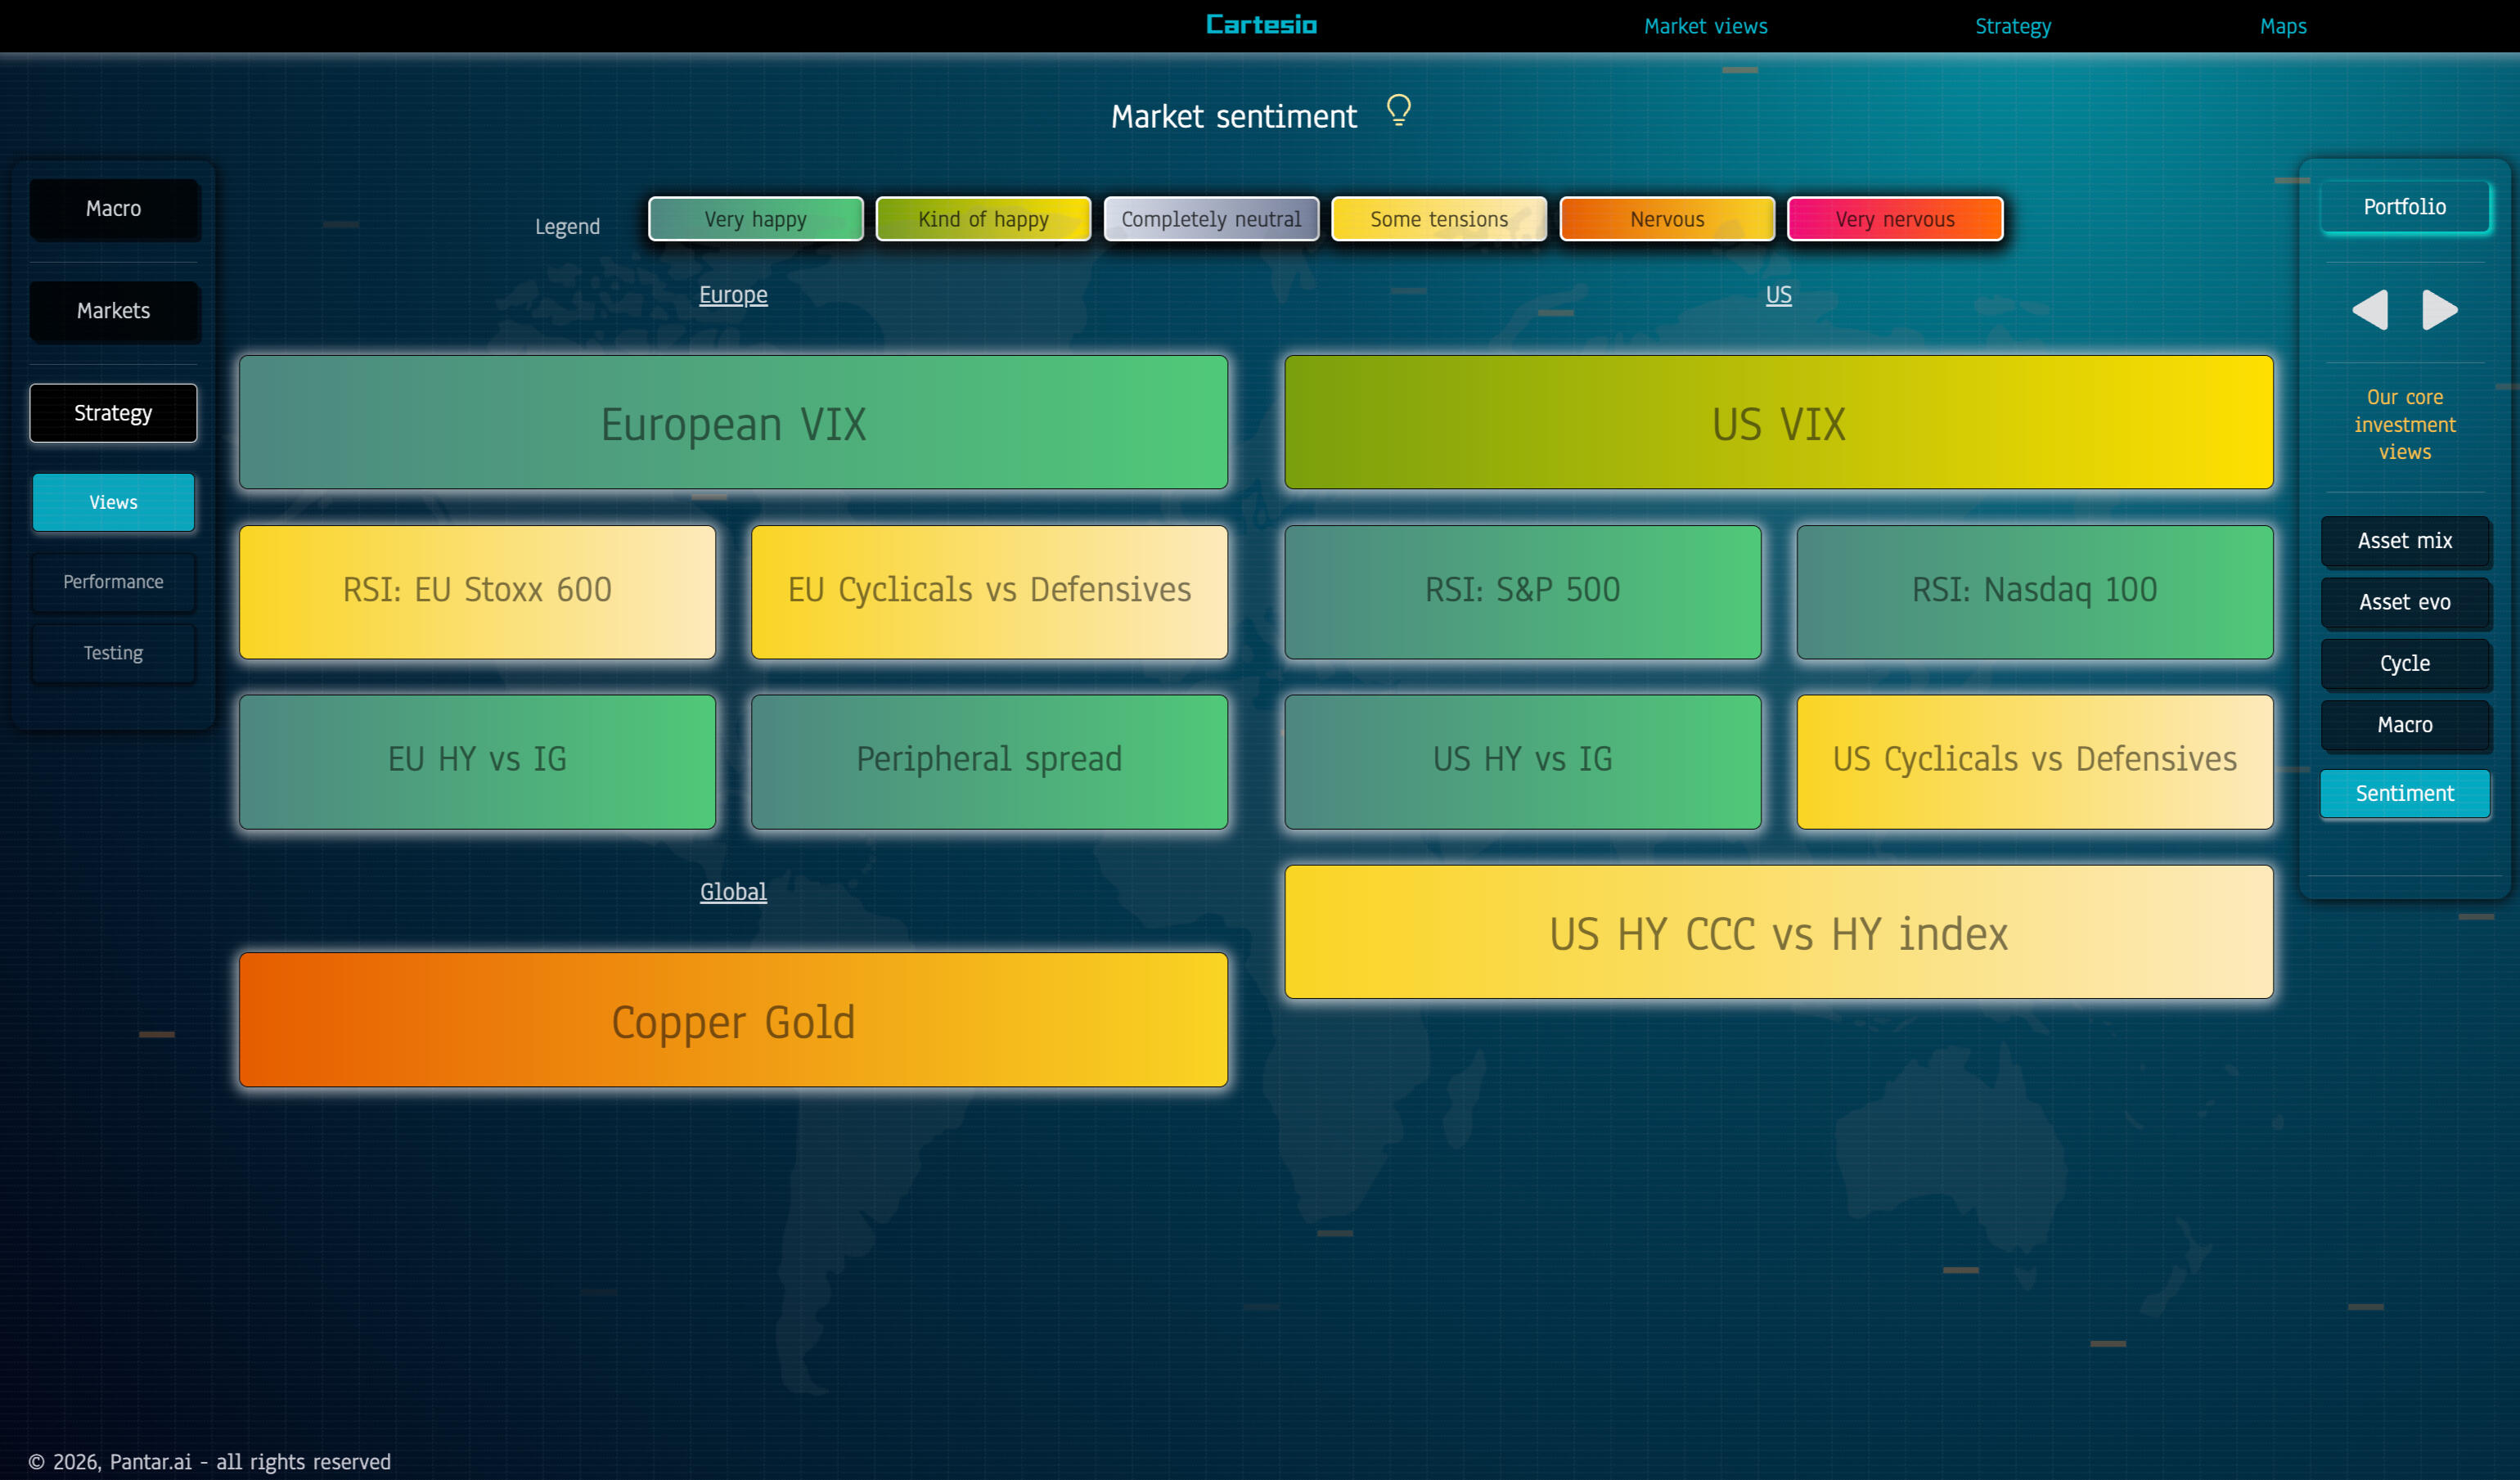
Task: Select the Macro sidebar button
Action: coord(113,209)
